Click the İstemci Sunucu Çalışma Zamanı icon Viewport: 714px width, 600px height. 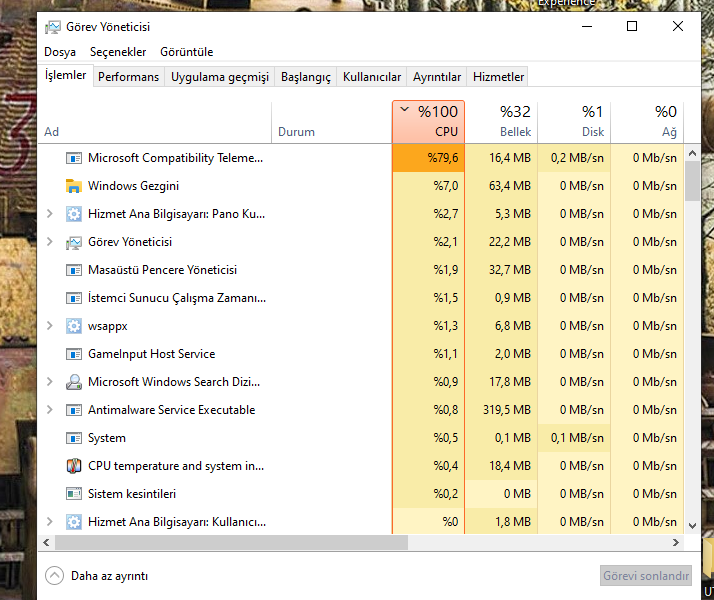coord(74,298)
